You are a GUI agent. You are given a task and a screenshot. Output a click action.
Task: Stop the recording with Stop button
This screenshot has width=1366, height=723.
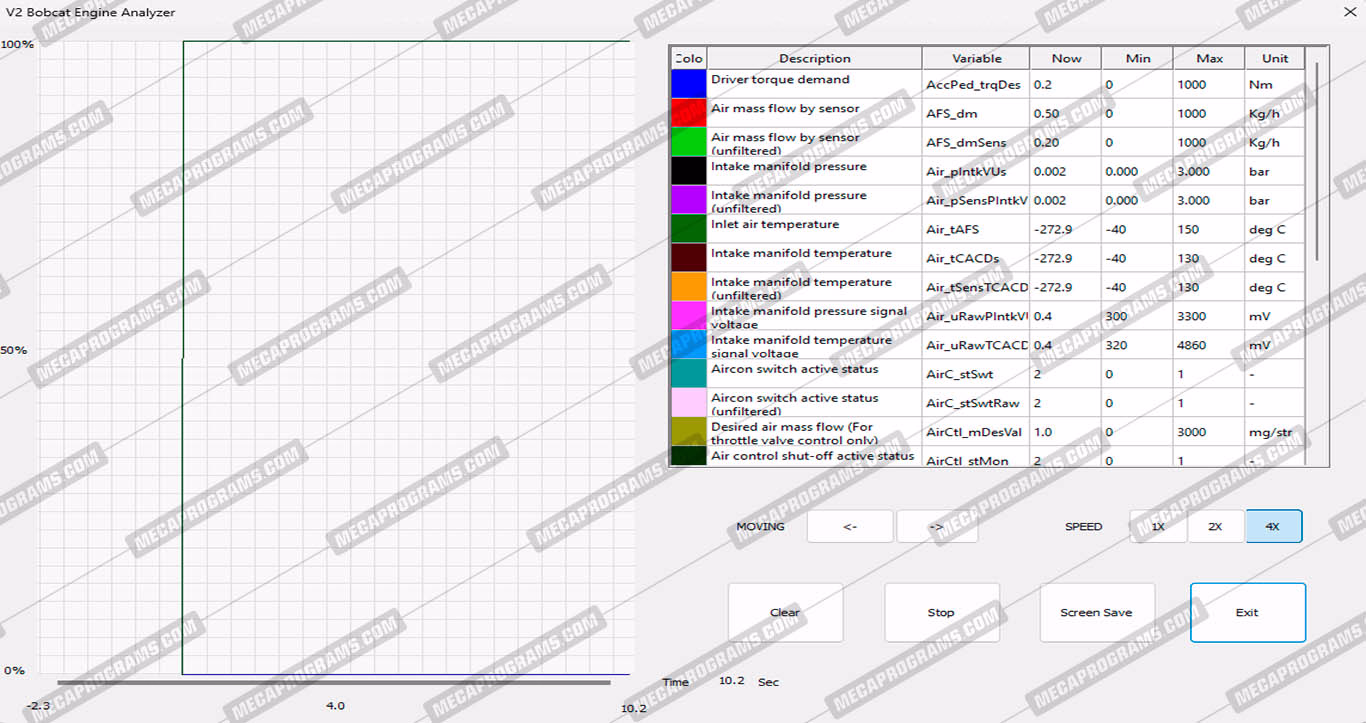941,612
